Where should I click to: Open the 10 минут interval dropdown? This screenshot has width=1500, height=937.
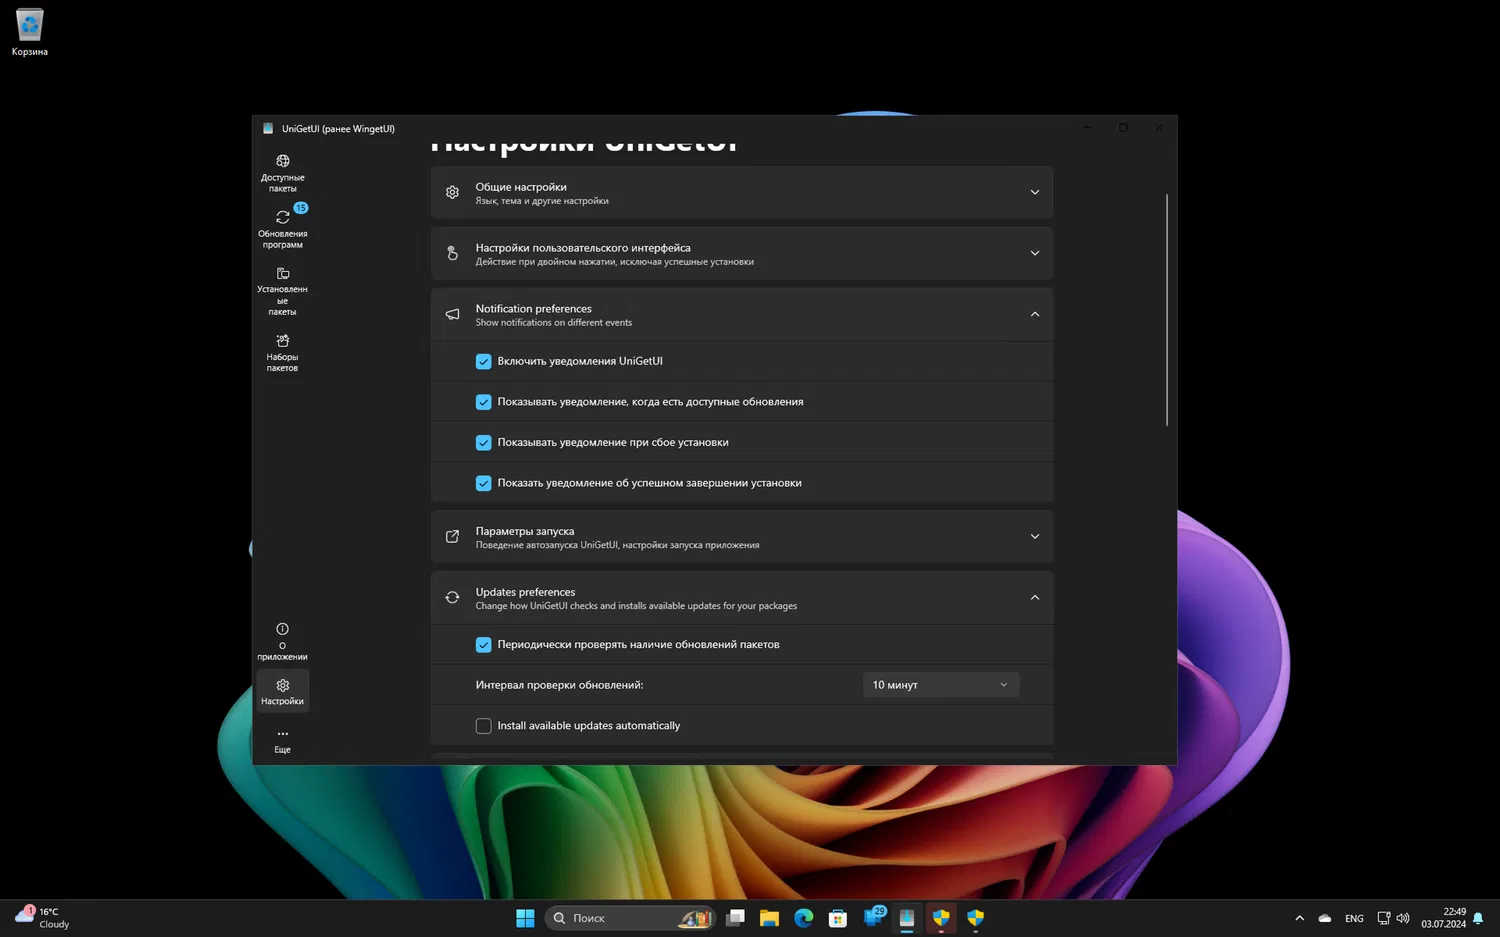pyautogui.click(x=940, y=685)
